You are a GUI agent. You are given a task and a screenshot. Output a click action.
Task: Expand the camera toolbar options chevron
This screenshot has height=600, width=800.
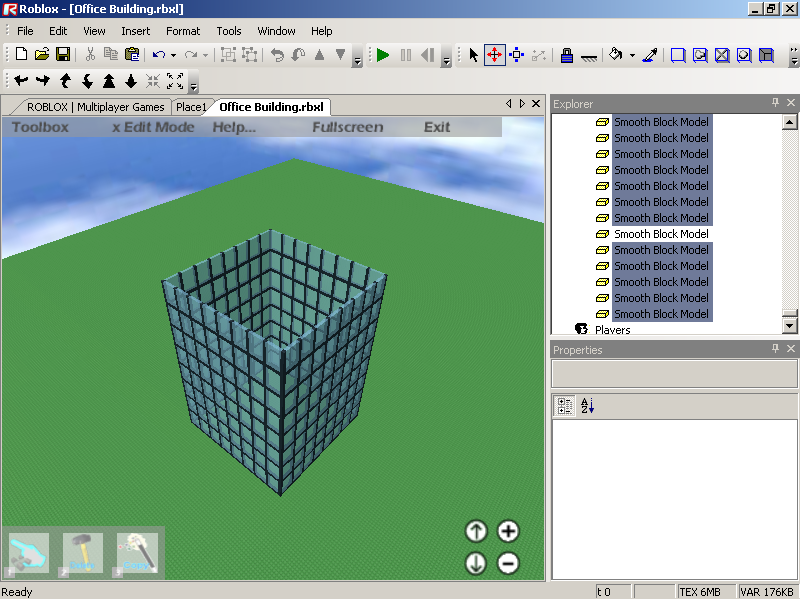click(x=193, y=85)
